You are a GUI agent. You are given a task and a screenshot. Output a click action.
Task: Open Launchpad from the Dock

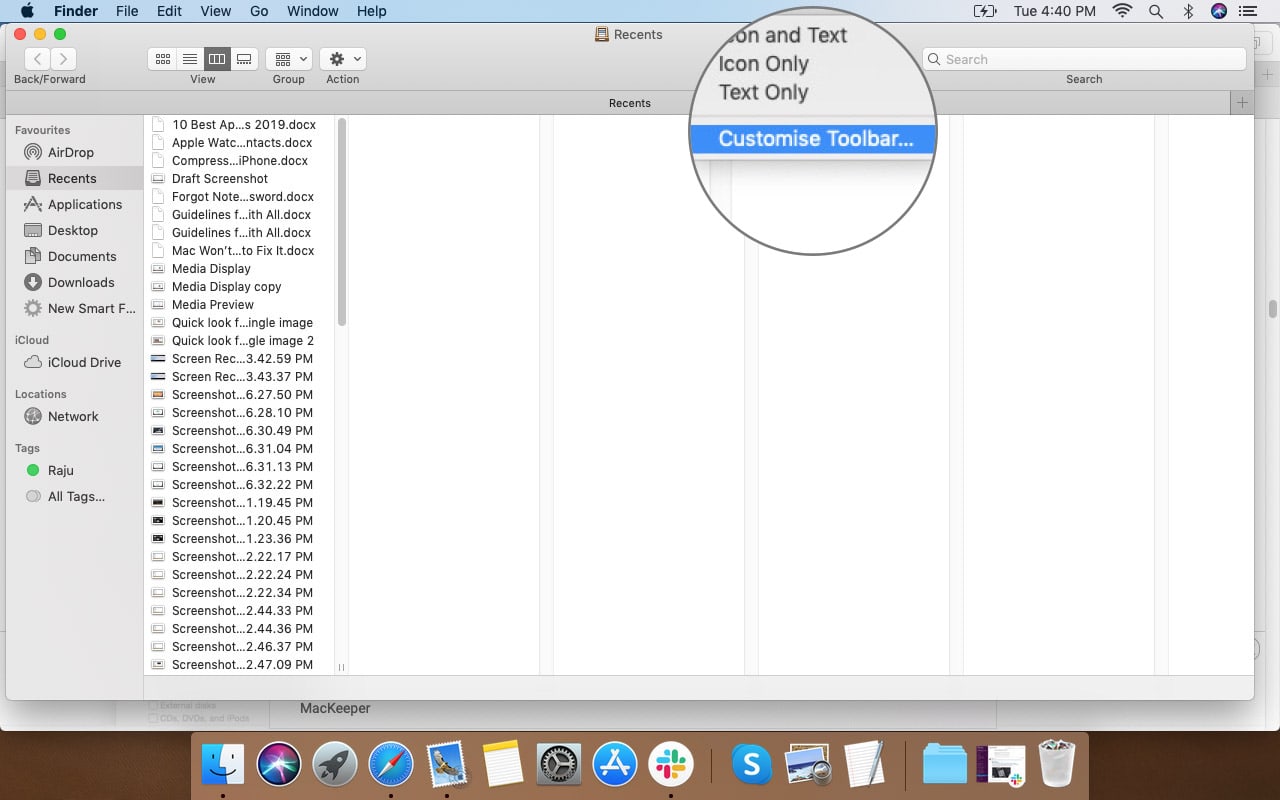[x=334, y=764]
